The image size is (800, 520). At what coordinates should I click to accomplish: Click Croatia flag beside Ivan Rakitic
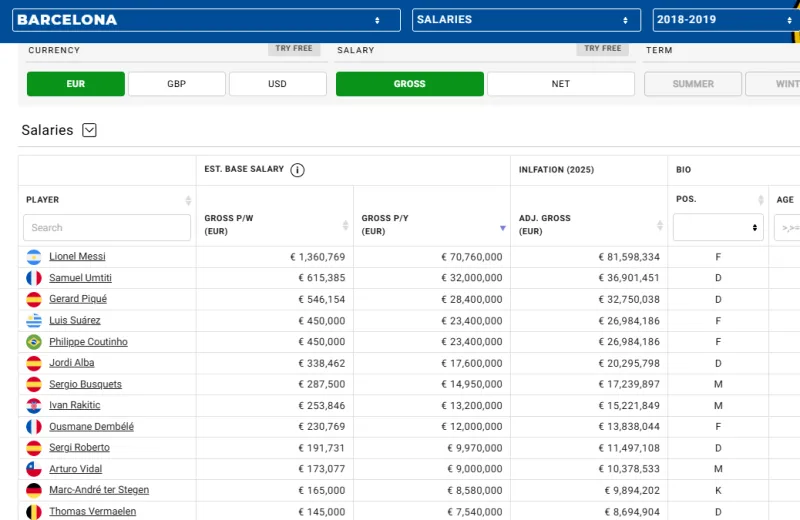tap(34, 406)
